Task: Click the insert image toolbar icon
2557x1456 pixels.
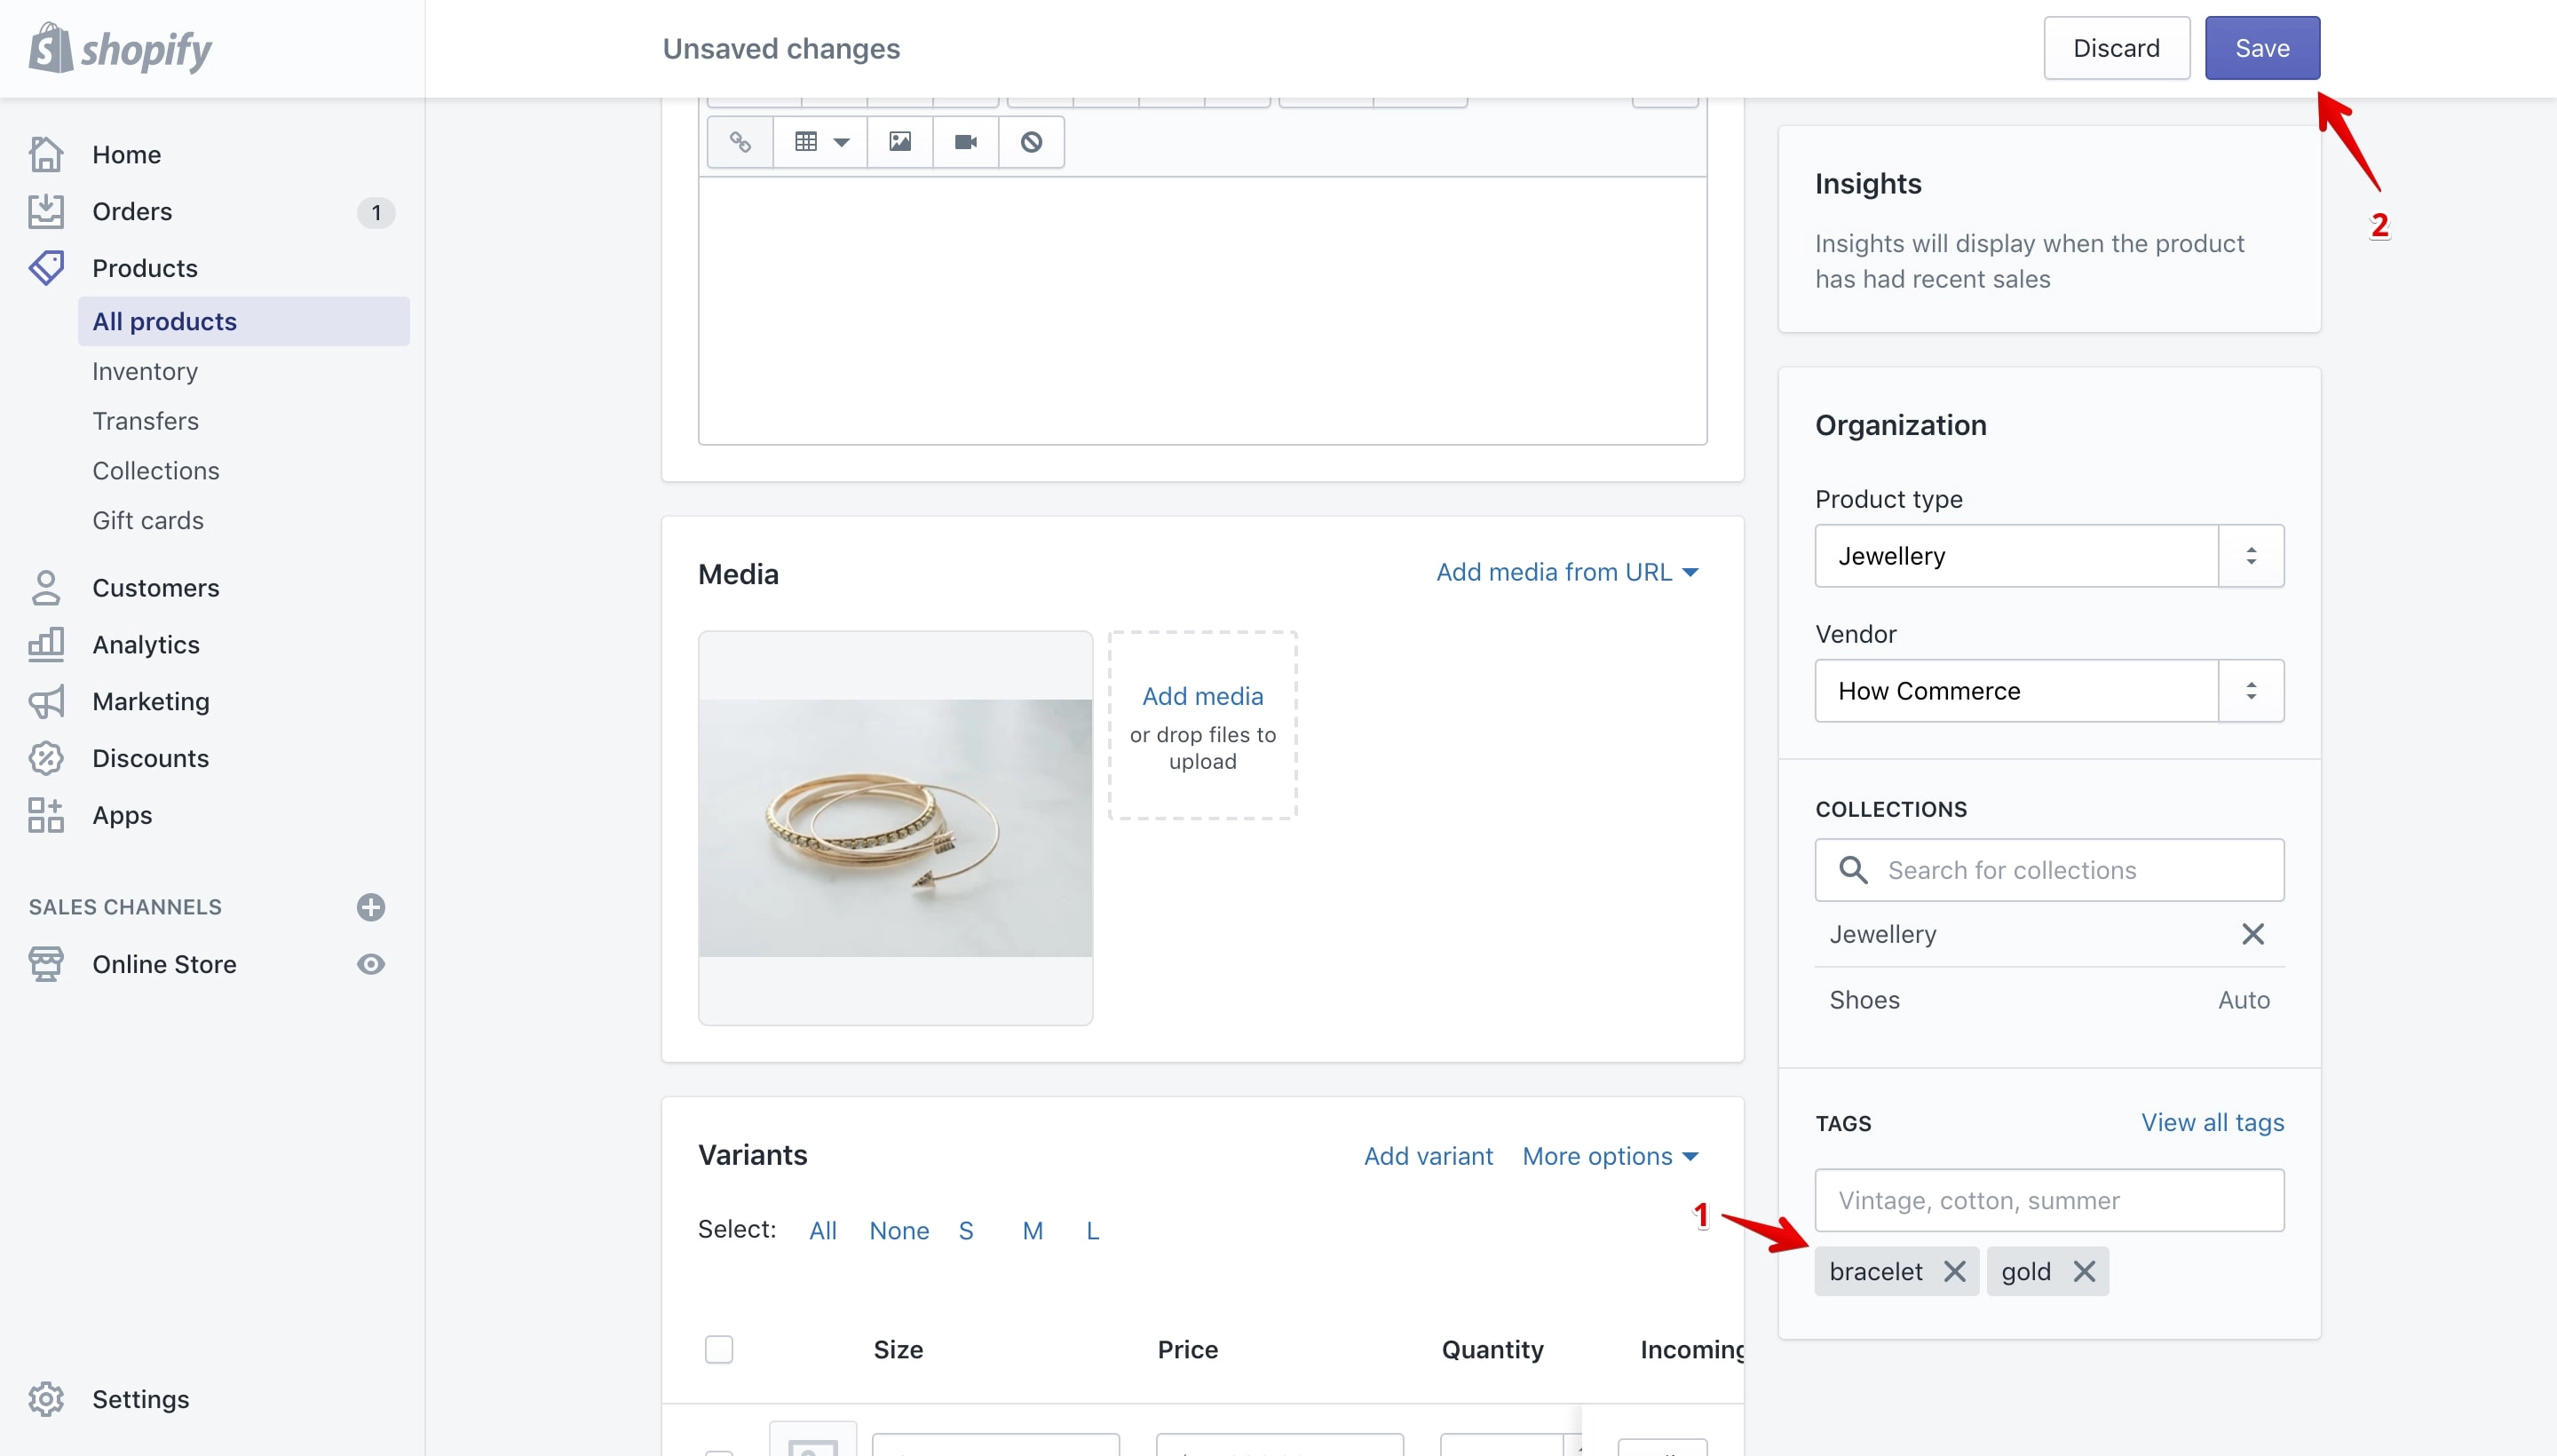Action: (x=900, y=142)
